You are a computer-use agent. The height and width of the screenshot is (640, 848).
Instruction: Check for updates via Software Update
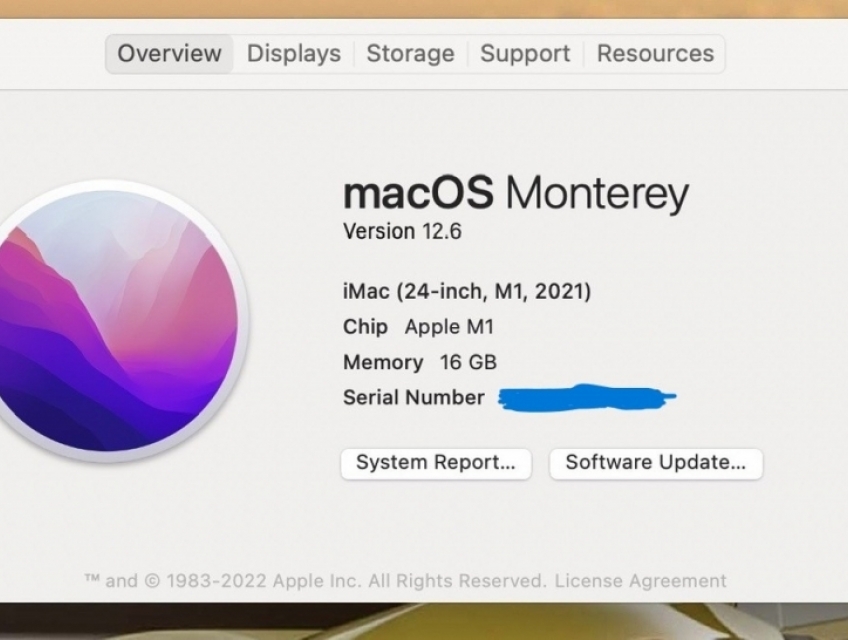pos(655,463)
